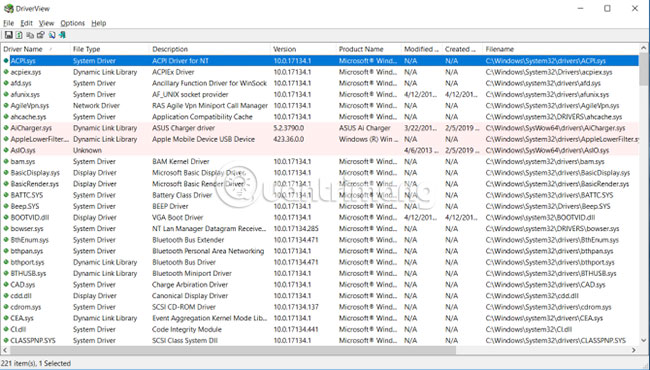
Task: Click the green status dot beside CLASSPNP.SYS
Action: (6, 340)
